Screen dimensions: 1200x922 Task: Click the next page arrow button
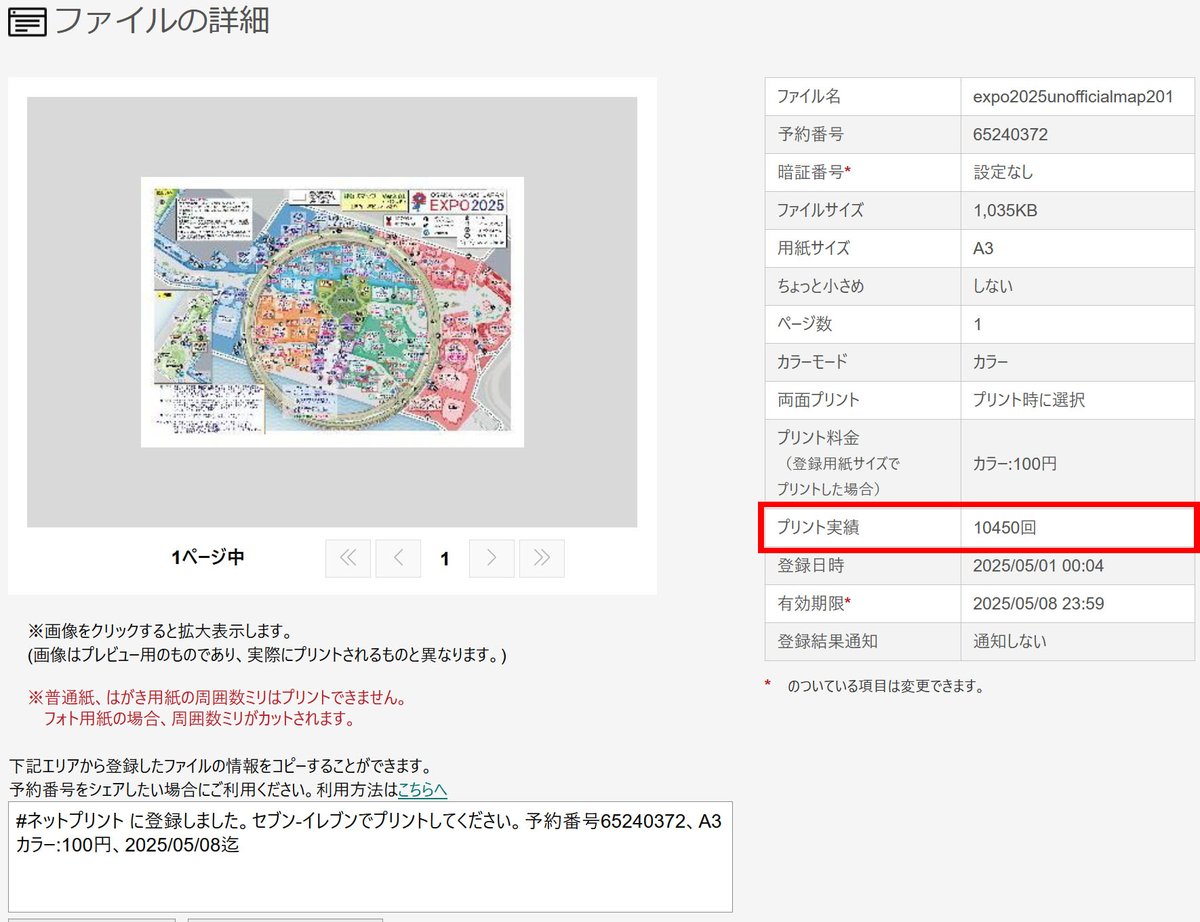[491, 559]
